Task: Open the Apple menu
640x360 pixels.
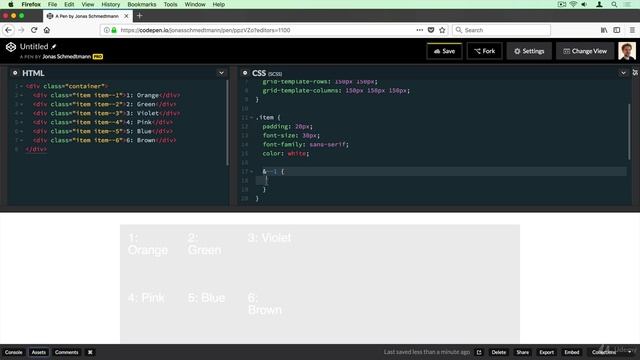Action: (x=11, y=4)
